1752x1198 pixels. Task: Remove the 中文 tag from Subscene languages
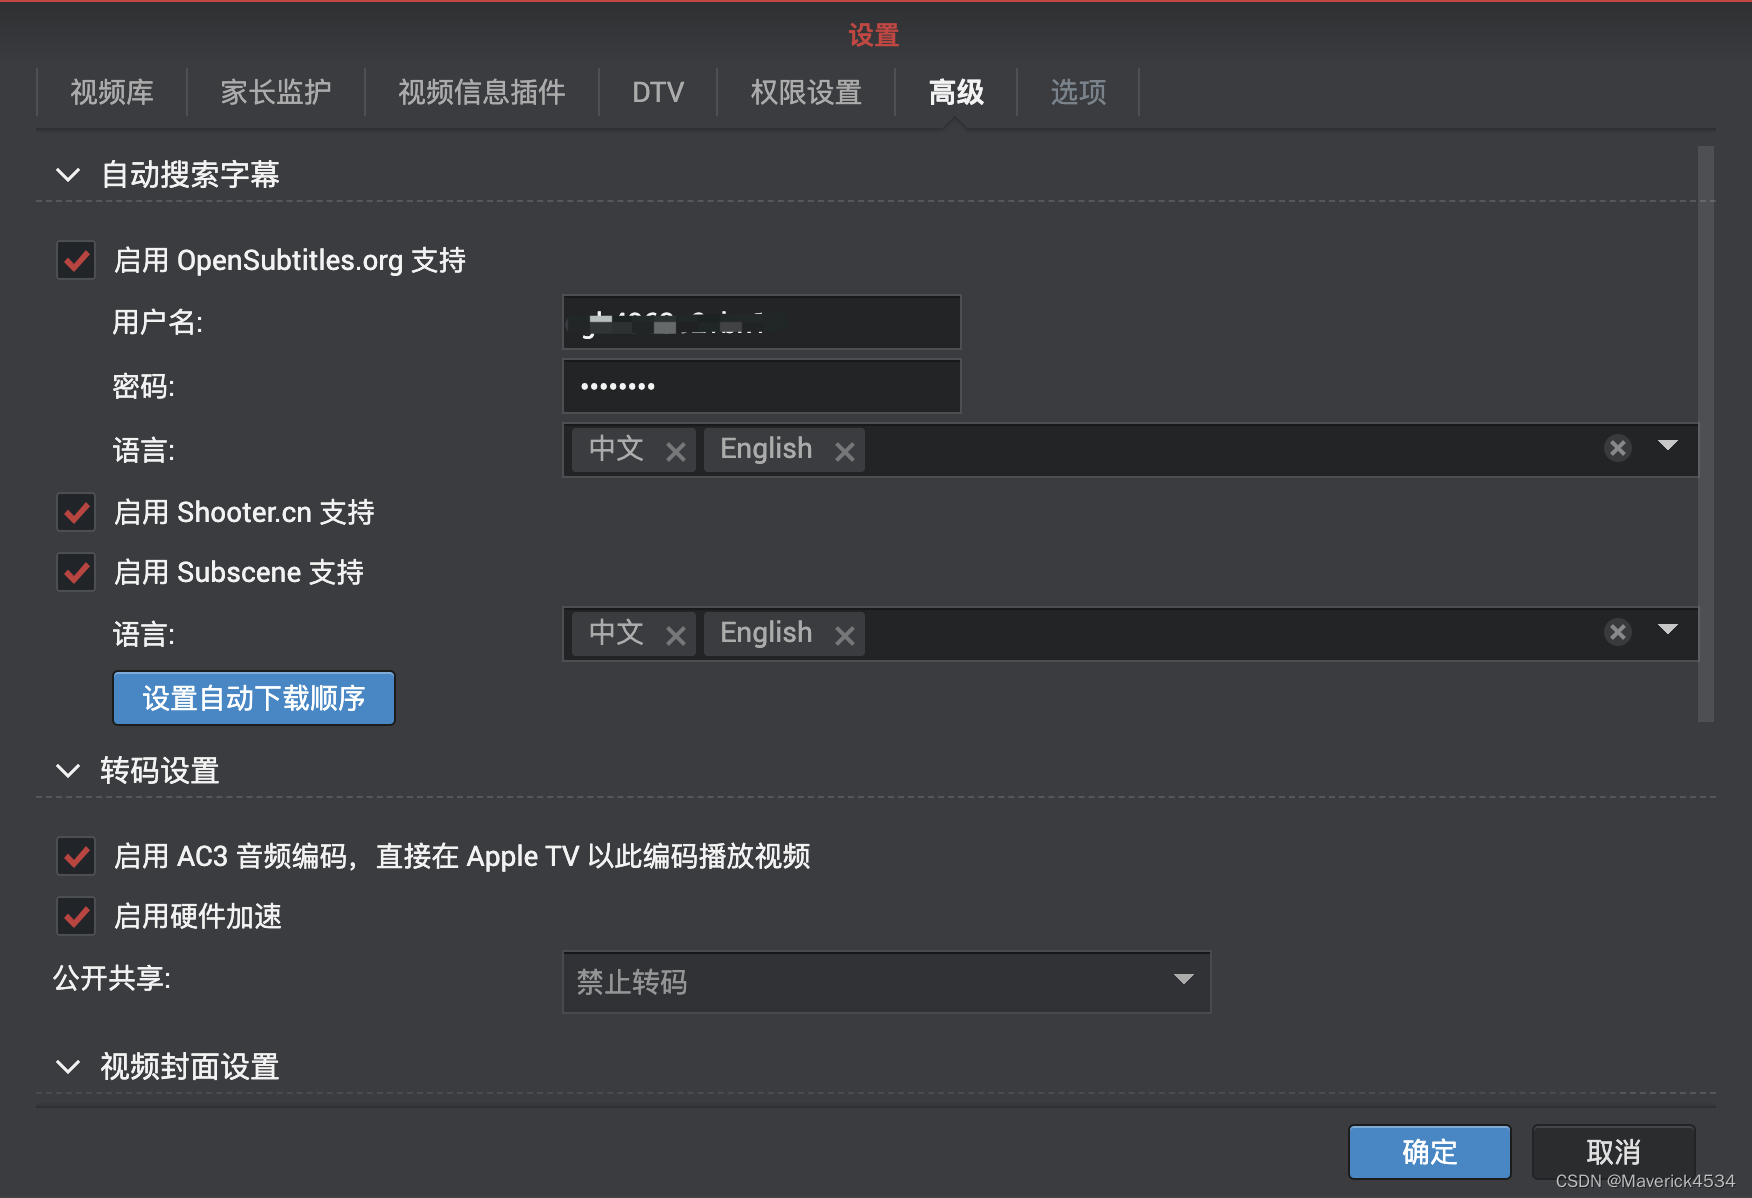(675, 633)
